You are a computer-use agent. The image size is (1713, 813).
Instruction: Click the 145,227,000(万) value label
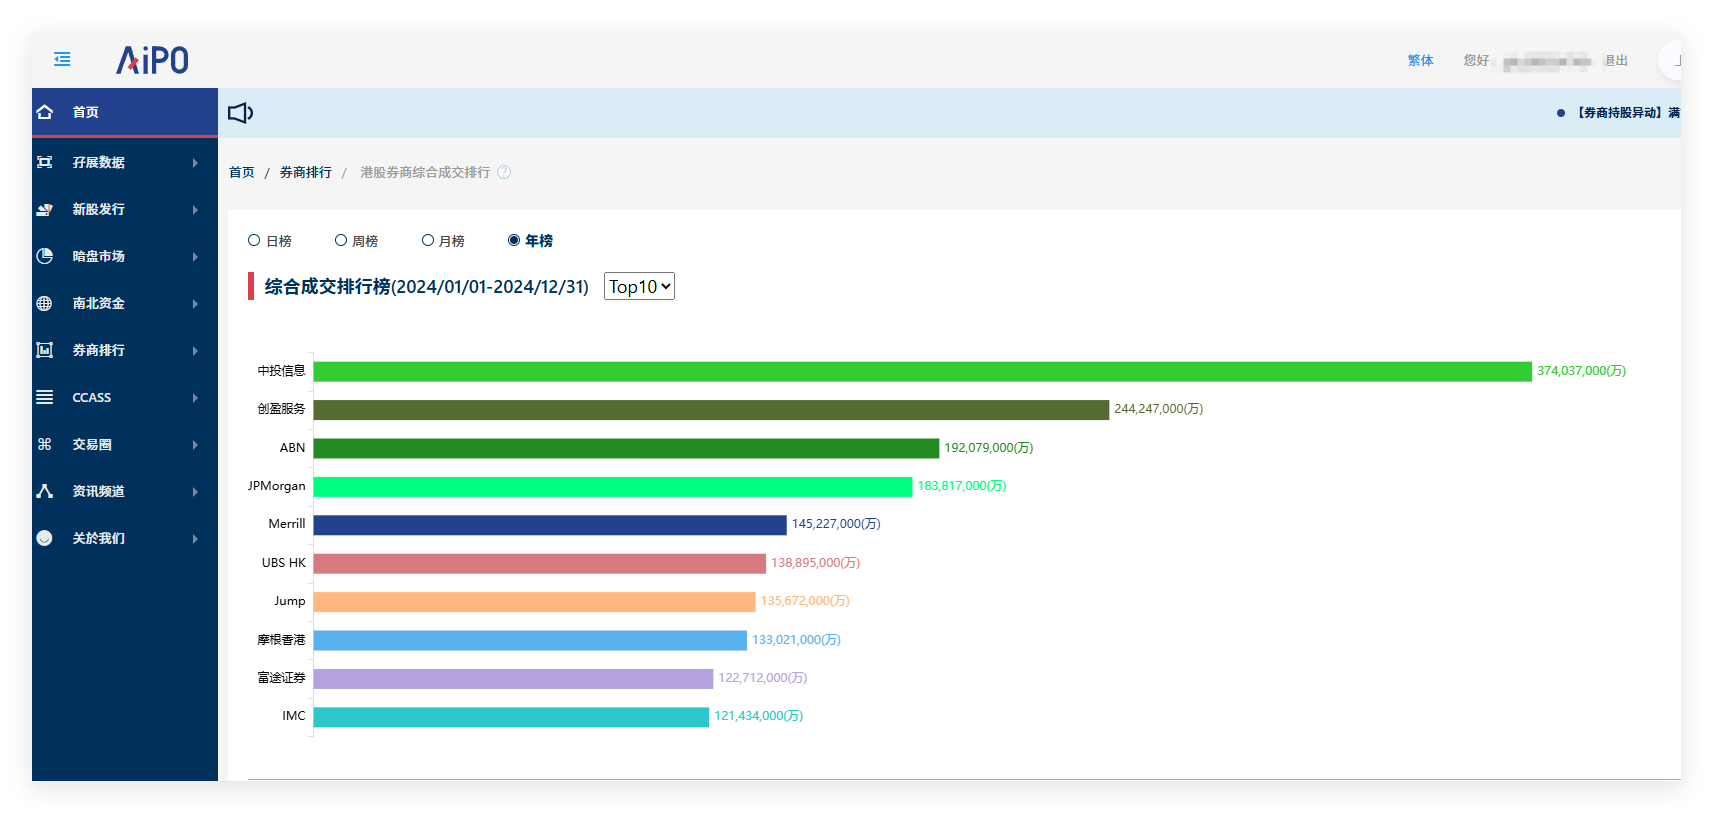click(836, 524)
